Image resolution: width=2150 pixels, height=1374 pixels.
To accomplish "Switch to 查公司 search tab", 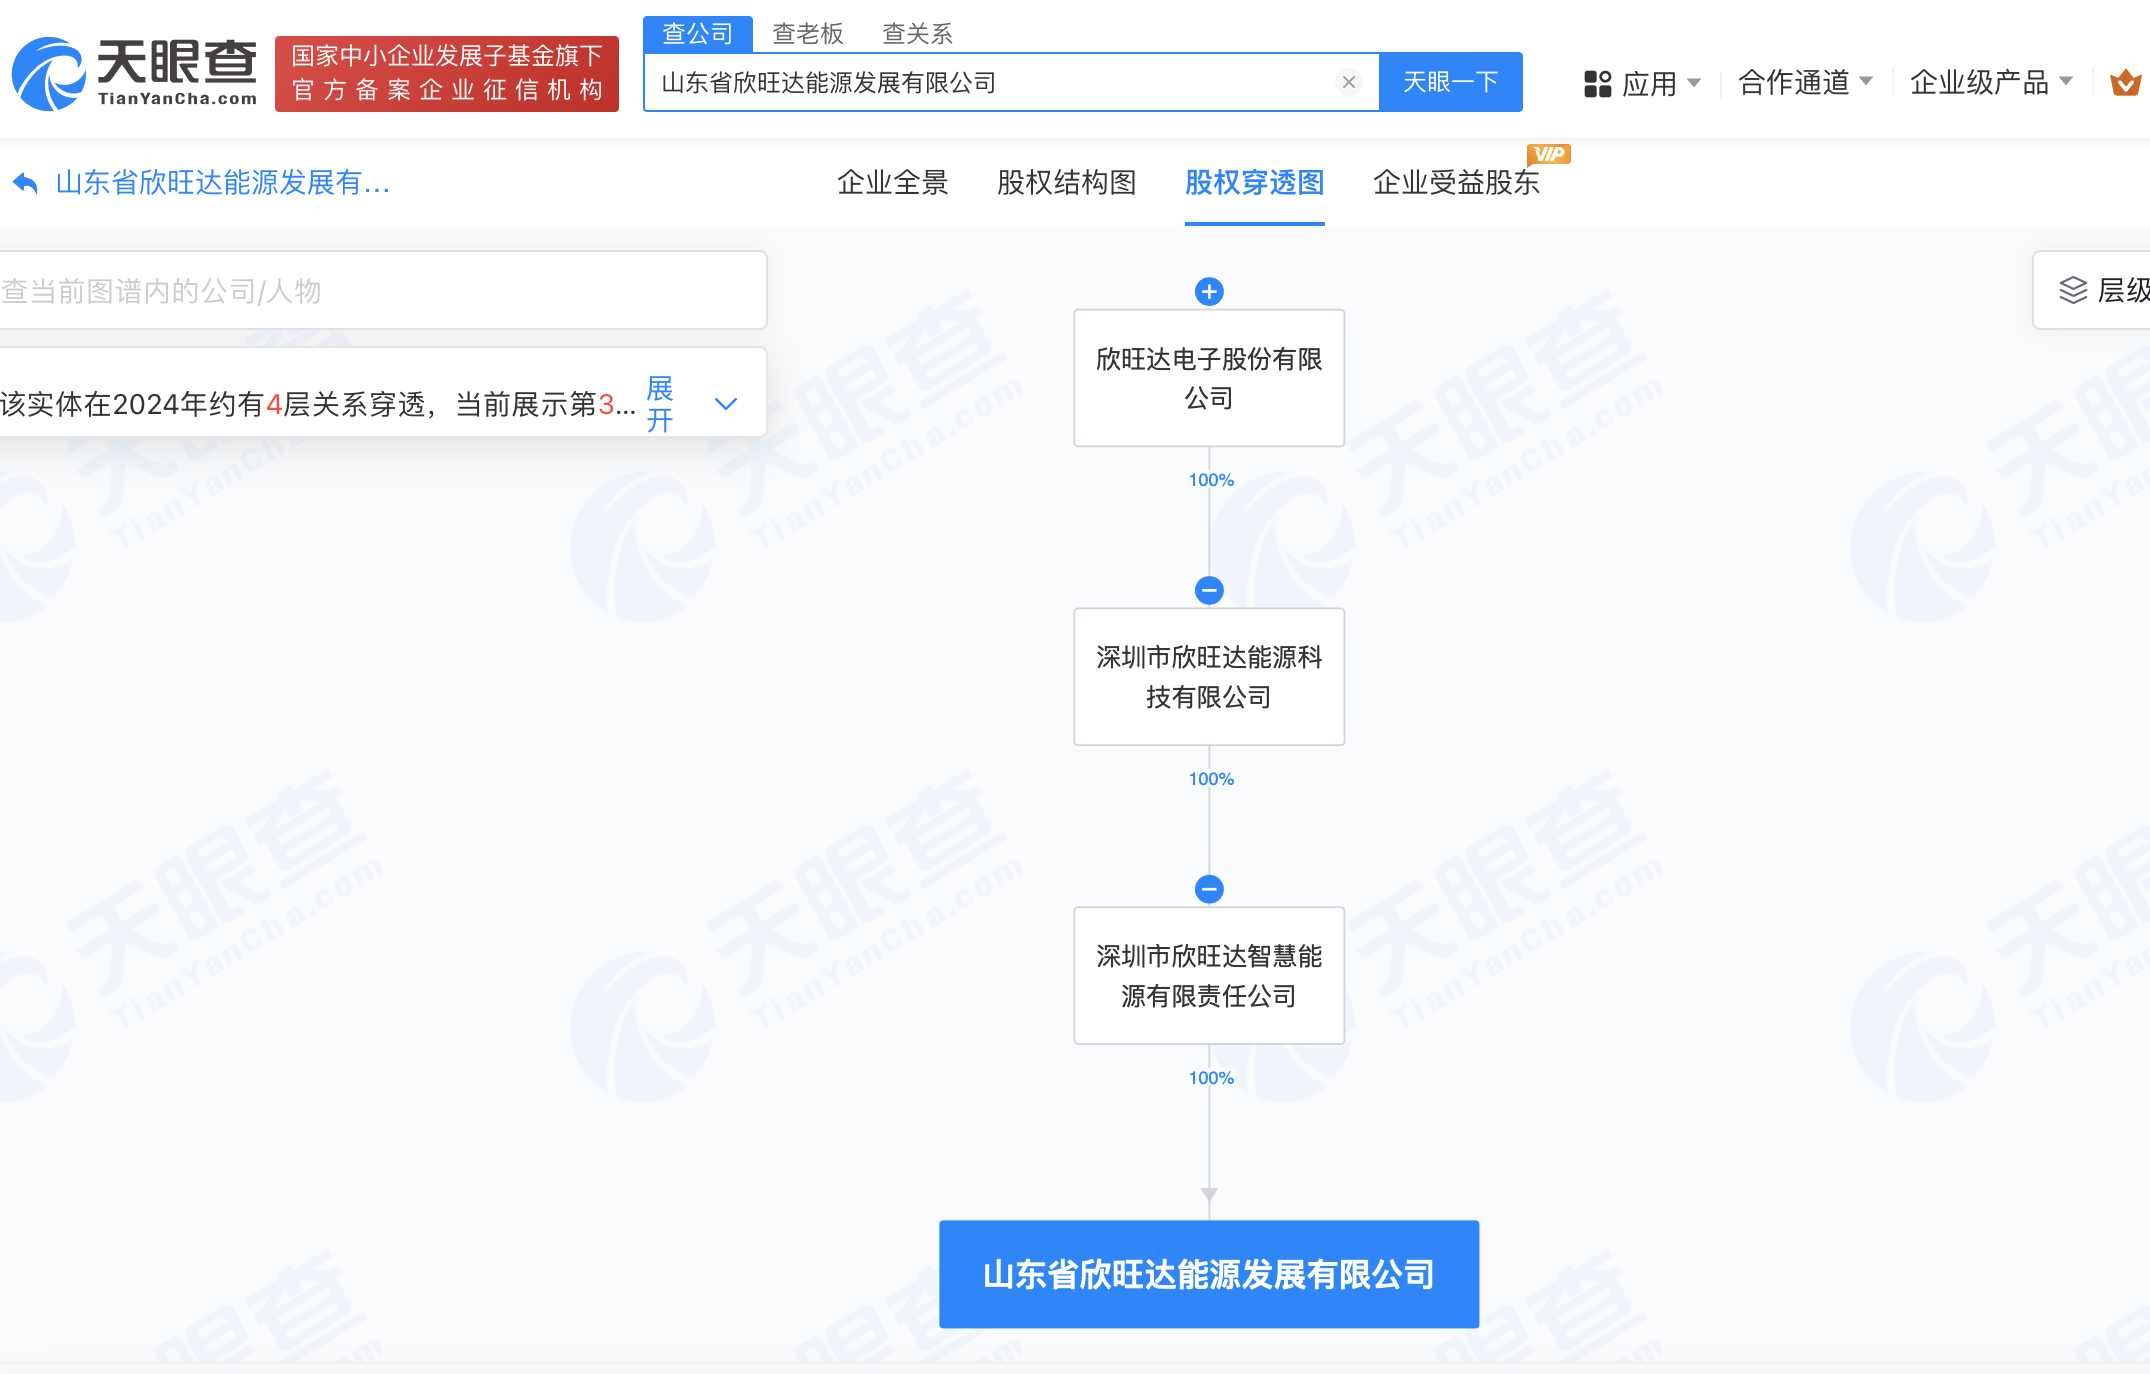I will click(698, 34).
